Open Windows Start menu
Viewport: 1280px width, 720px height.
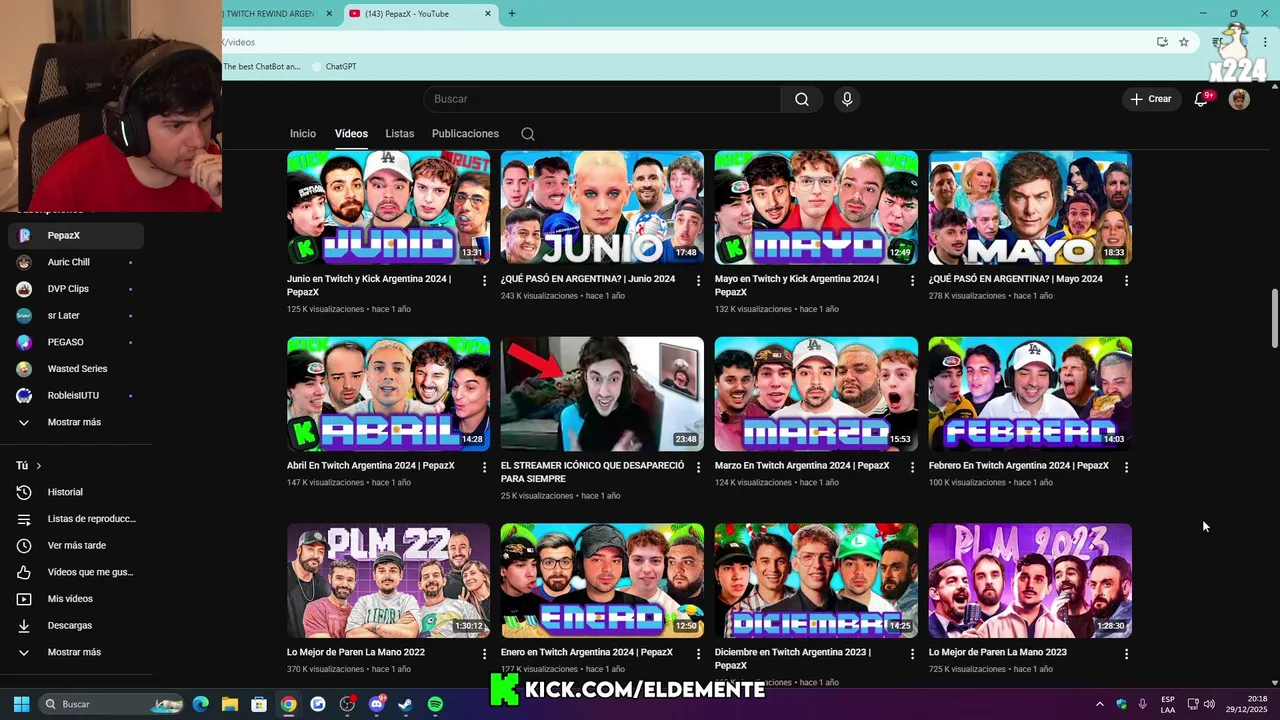(21, 704)
